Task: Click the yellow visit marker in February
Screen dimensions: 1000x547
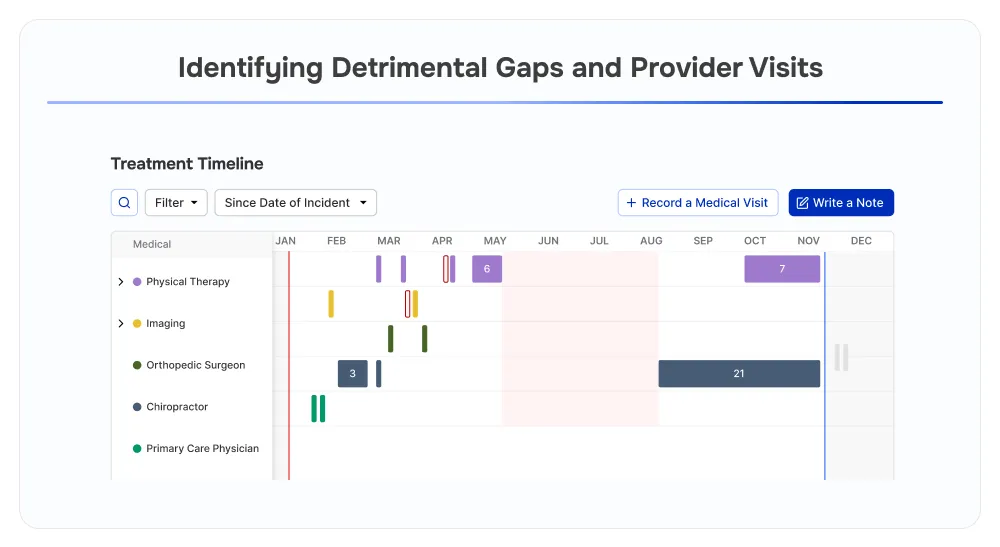Action: click(331, 304)
